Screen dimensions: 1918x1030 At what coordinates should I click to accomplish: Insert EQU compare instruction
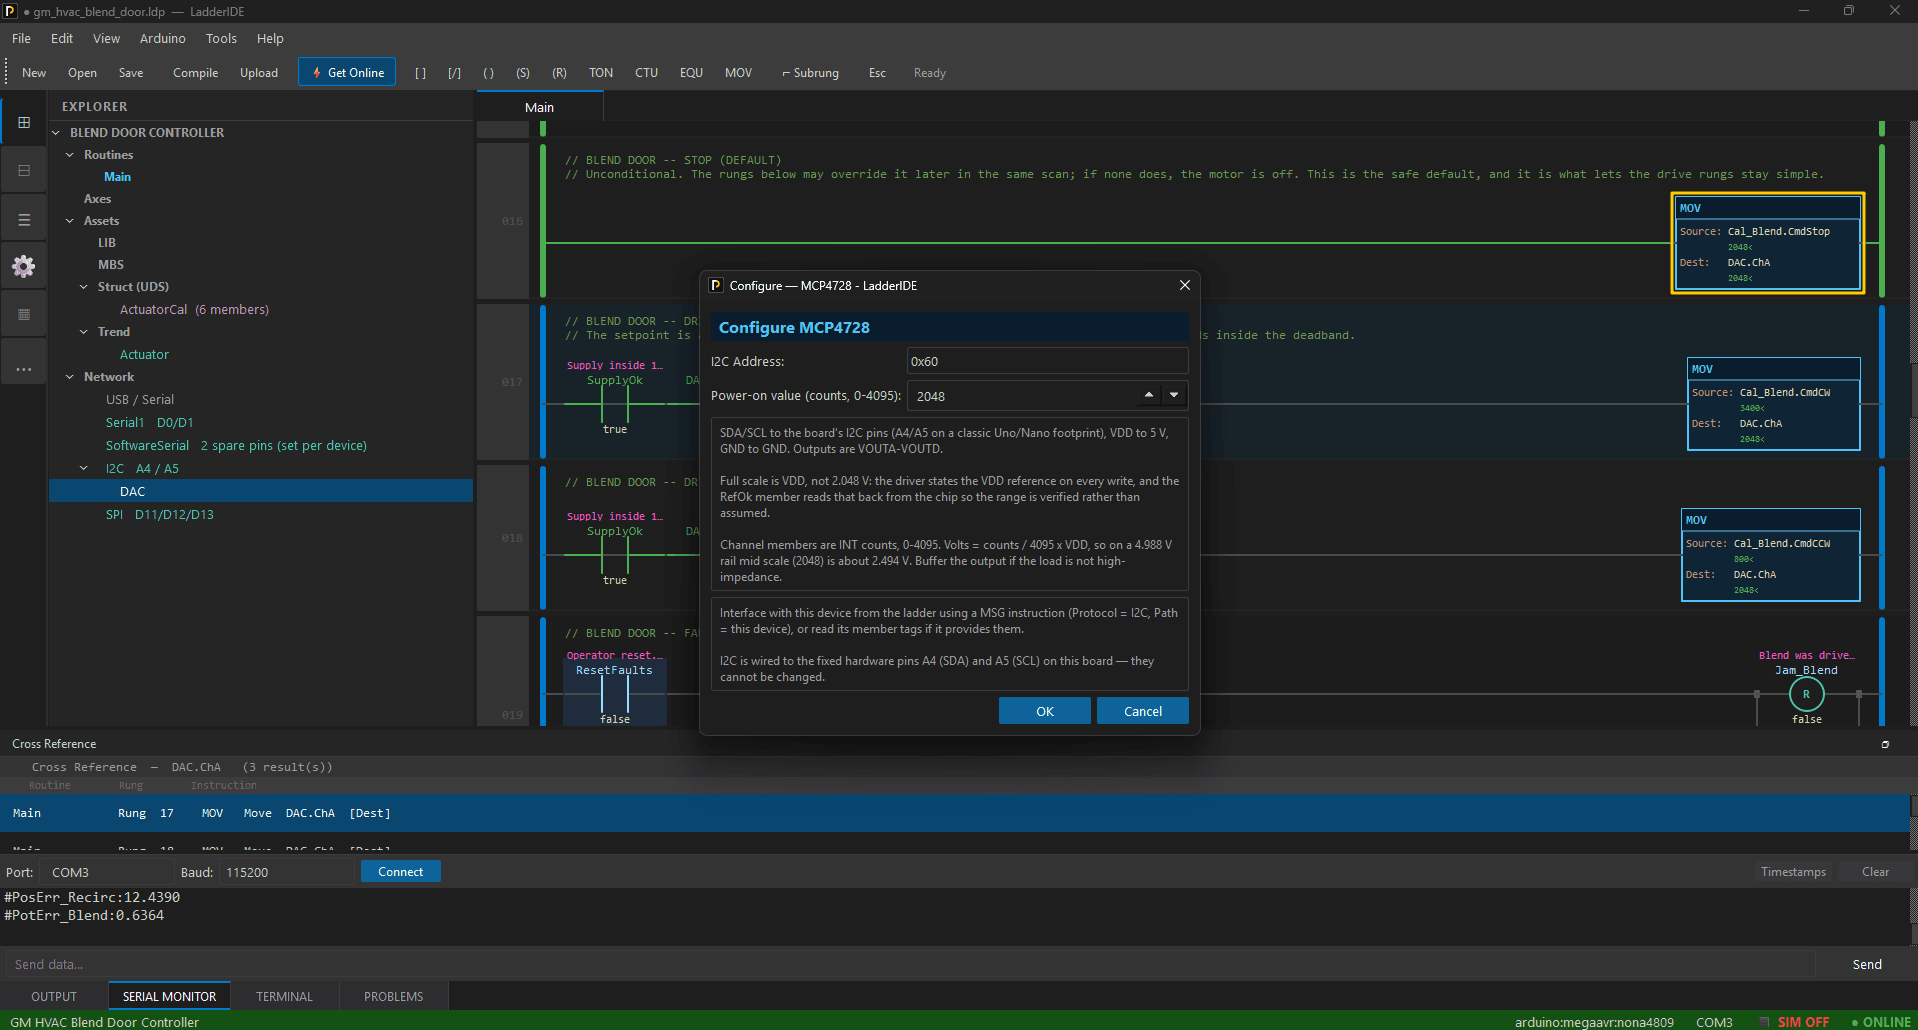[692, 73]
